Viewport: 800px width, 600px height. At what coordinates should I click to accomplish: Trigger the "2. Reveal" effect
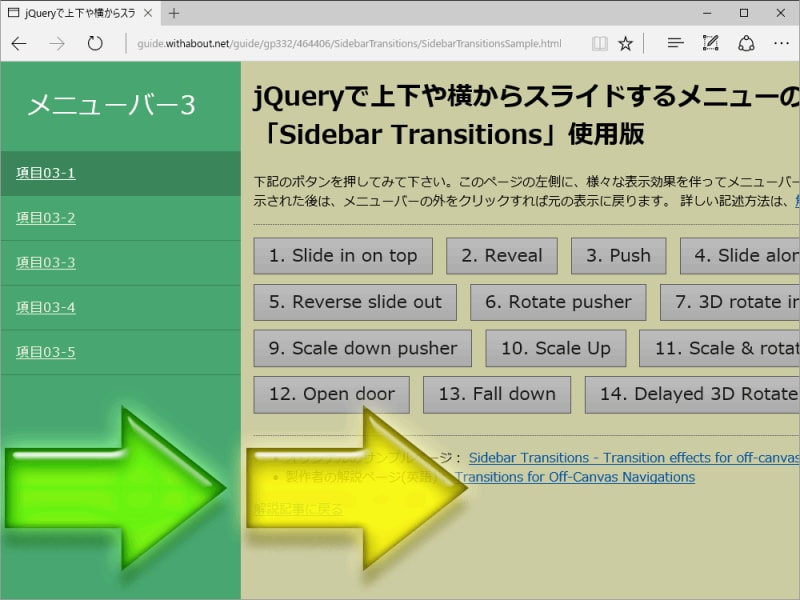coord(502,255)
